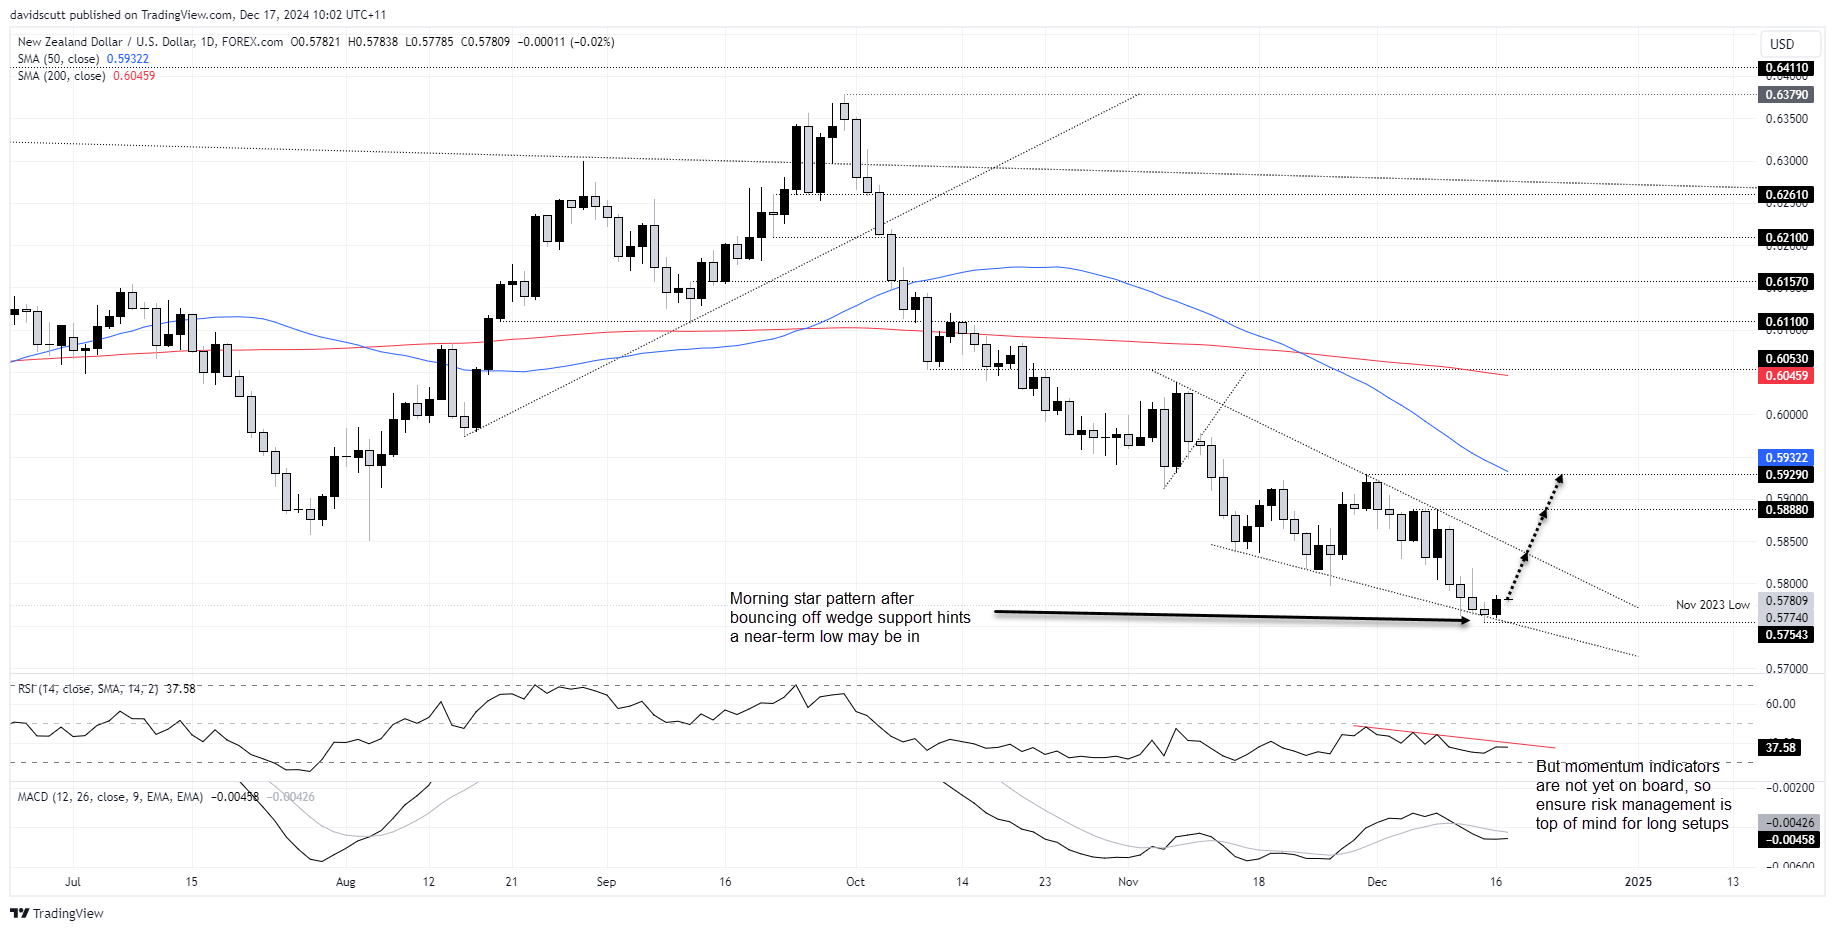Image resolution: width=1835 pixels, height=931 pixels.
Task: Open the USD currency selector
Action: (x=1788, y=44)
